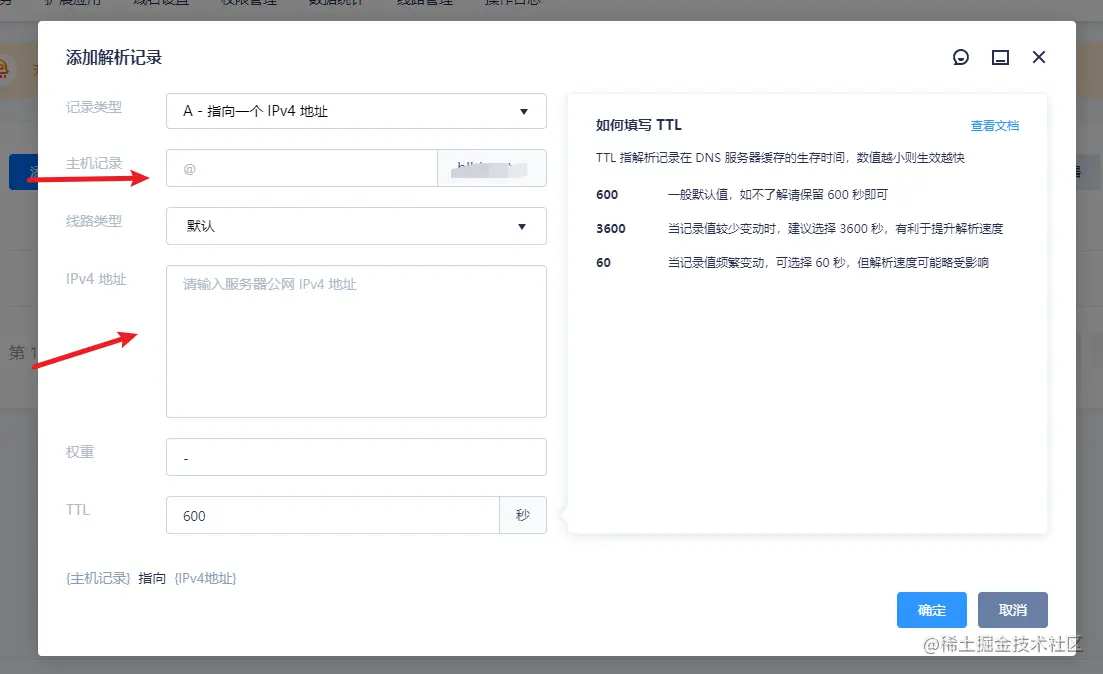Click the {IPv4地址} placeholder in summary line

[205, 578]
